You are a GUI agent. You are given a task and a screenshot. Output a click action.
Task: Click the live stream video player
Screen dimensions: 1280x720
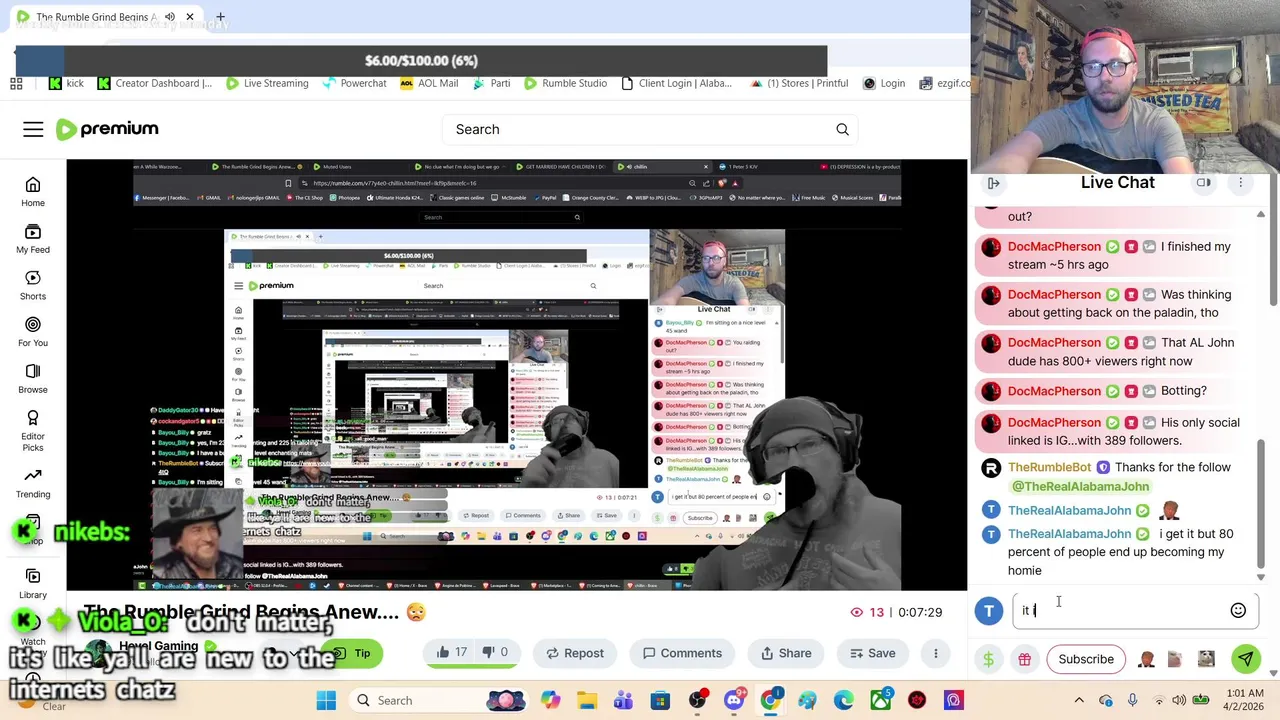[x=517, y=375]
